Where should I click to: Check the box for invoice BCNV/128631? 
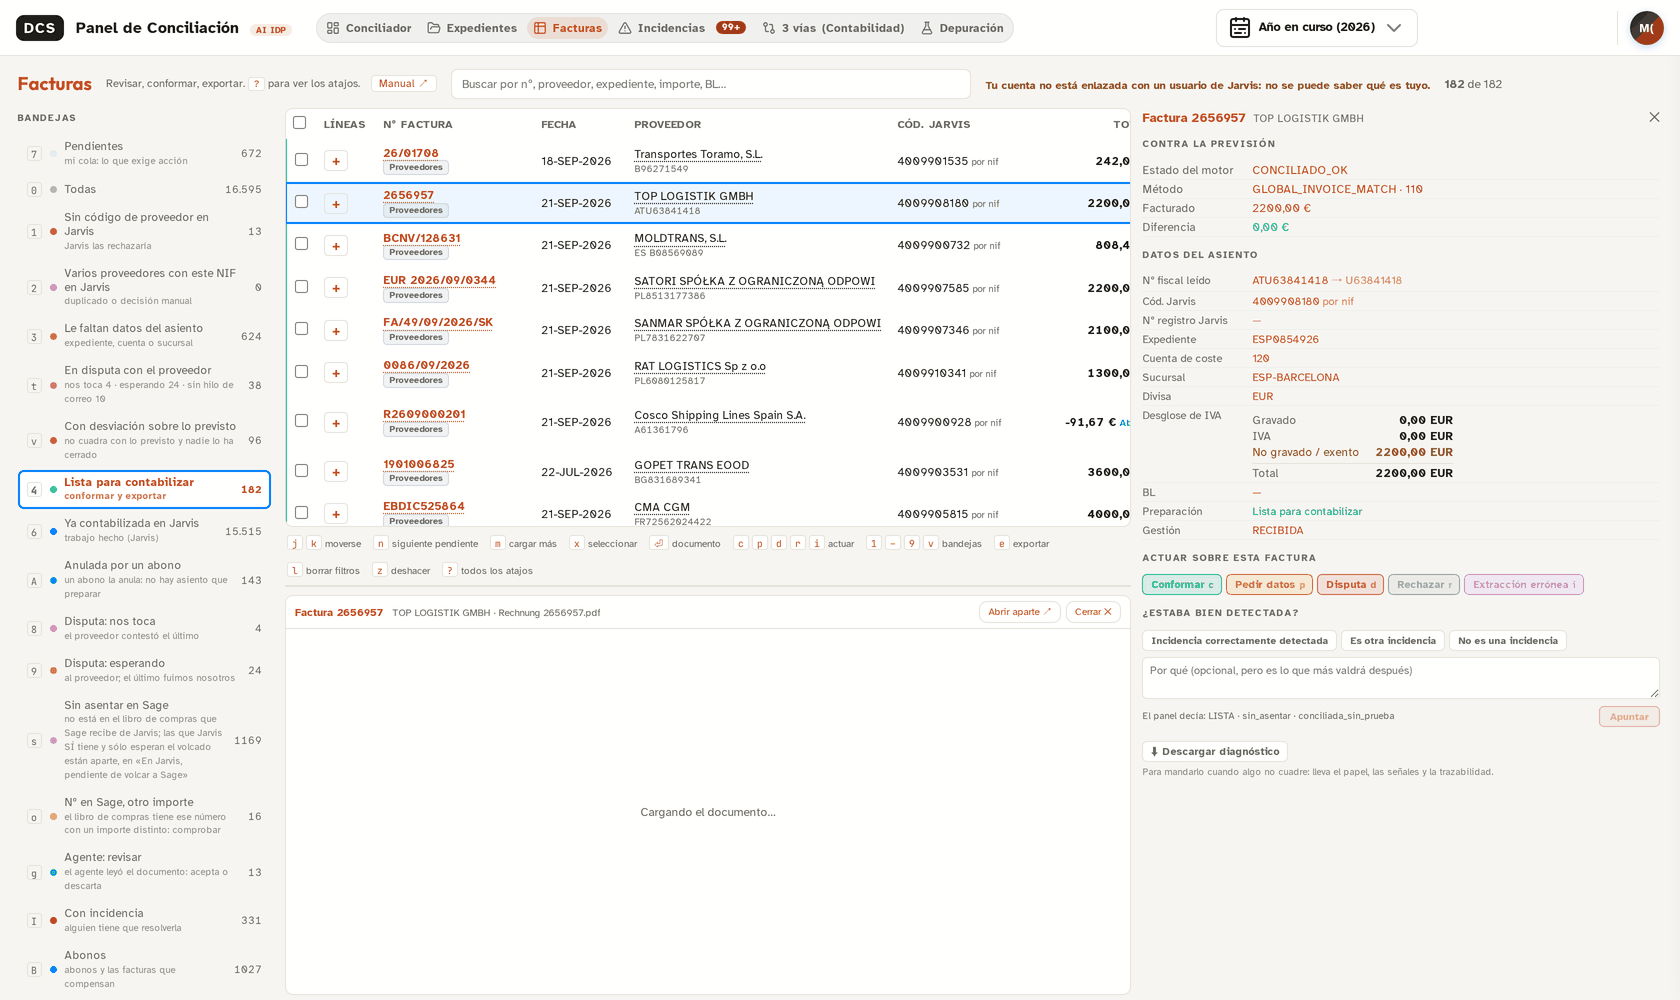[301, 244]
